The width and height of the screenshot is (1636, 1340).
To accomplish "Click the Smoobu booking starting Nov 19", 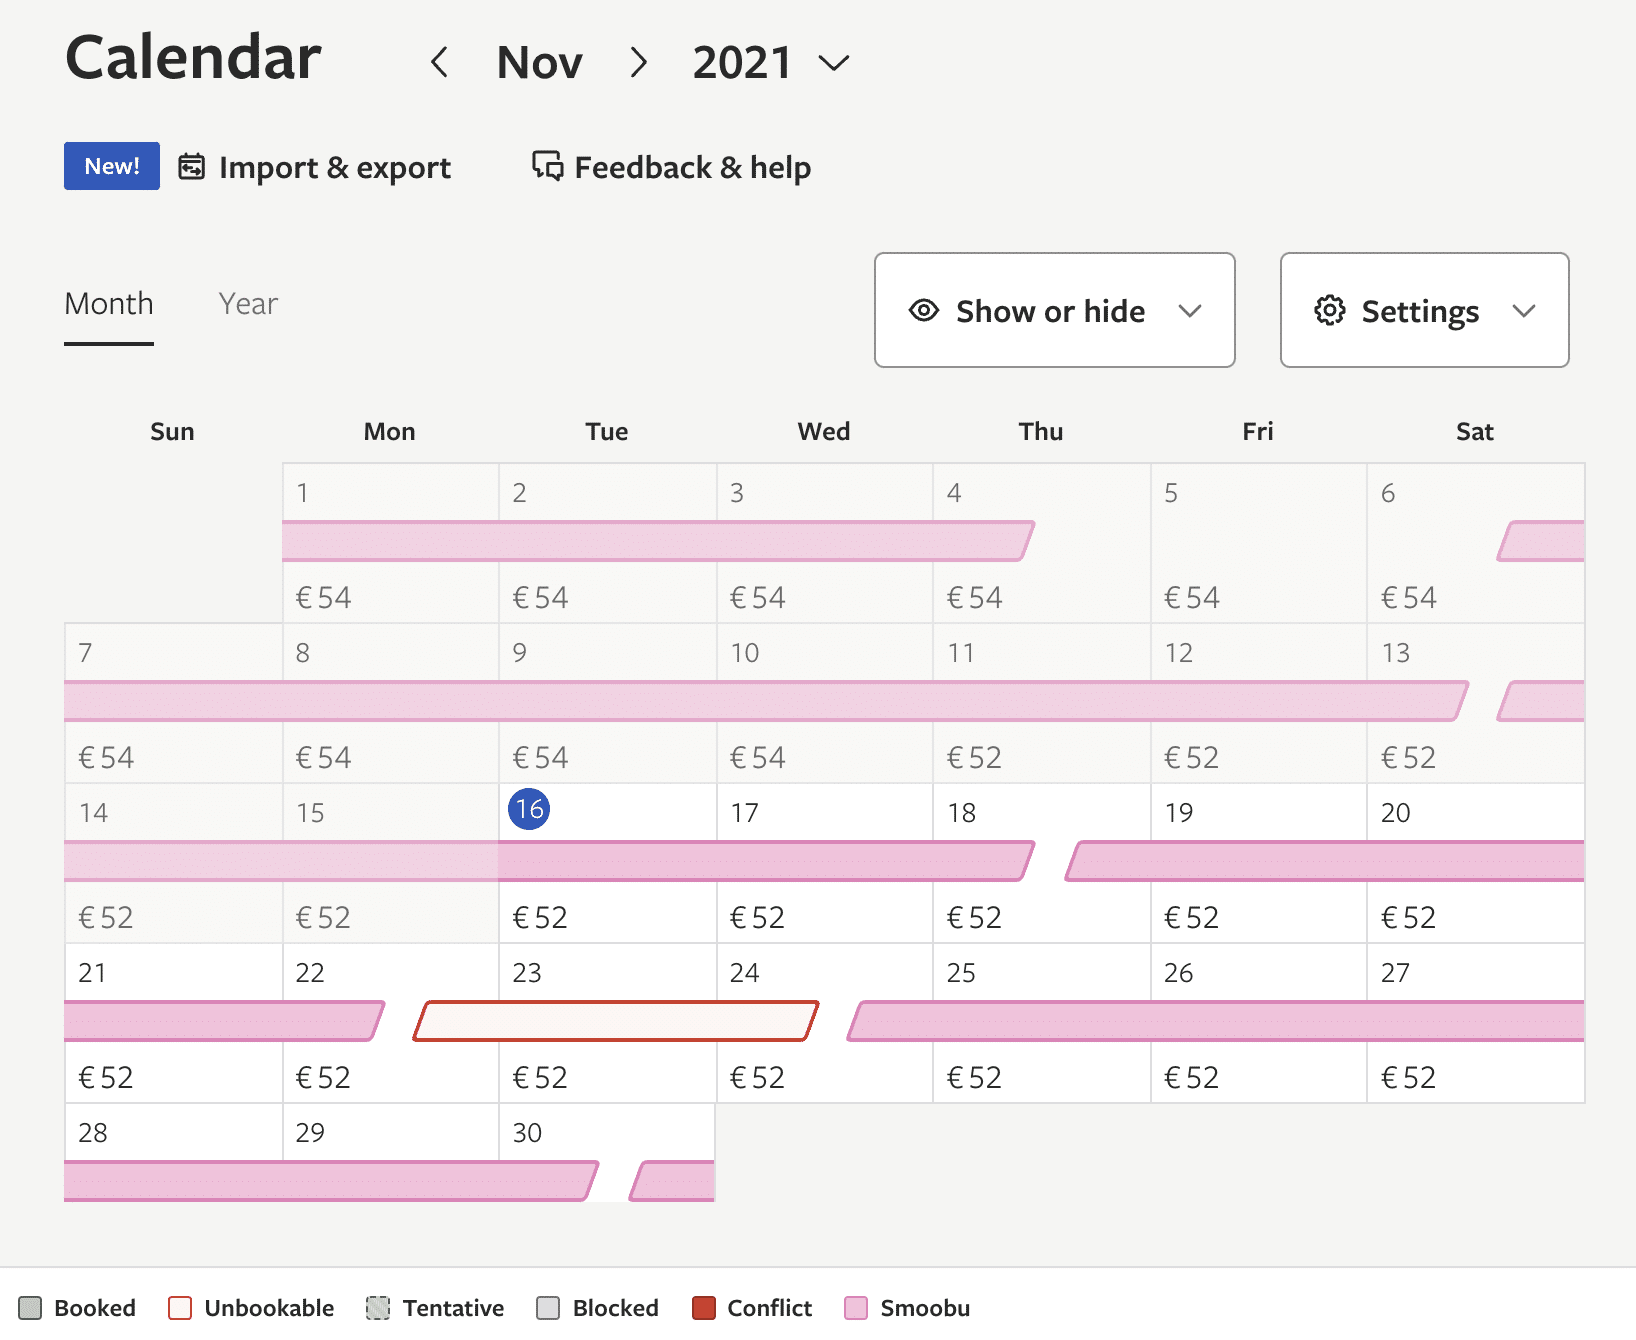I will [1325, 861].
